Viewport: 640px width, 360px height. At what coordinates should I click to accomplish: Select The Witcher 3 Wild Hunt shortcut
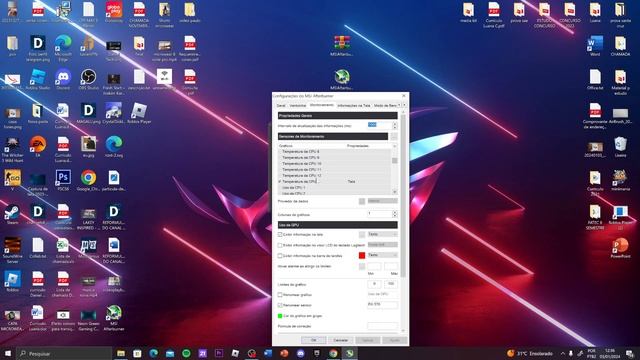12,150
